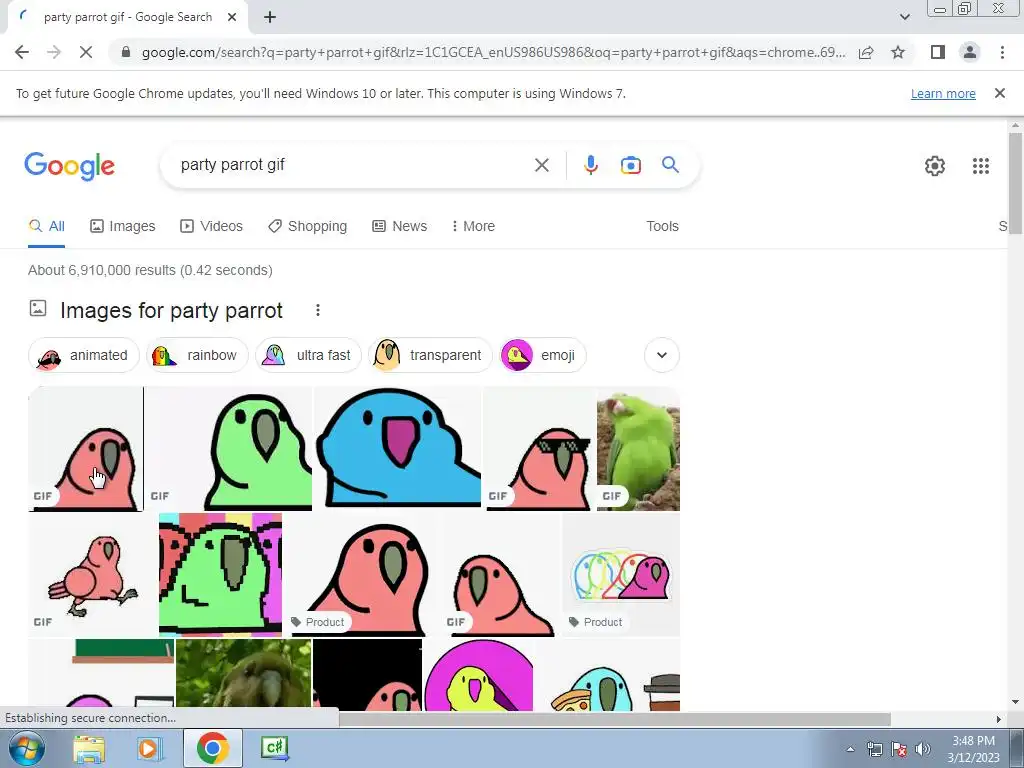Open the yellow parrot on magenta circle image
This screenshot has height=768, width=1024.
[x=479, y=675]
